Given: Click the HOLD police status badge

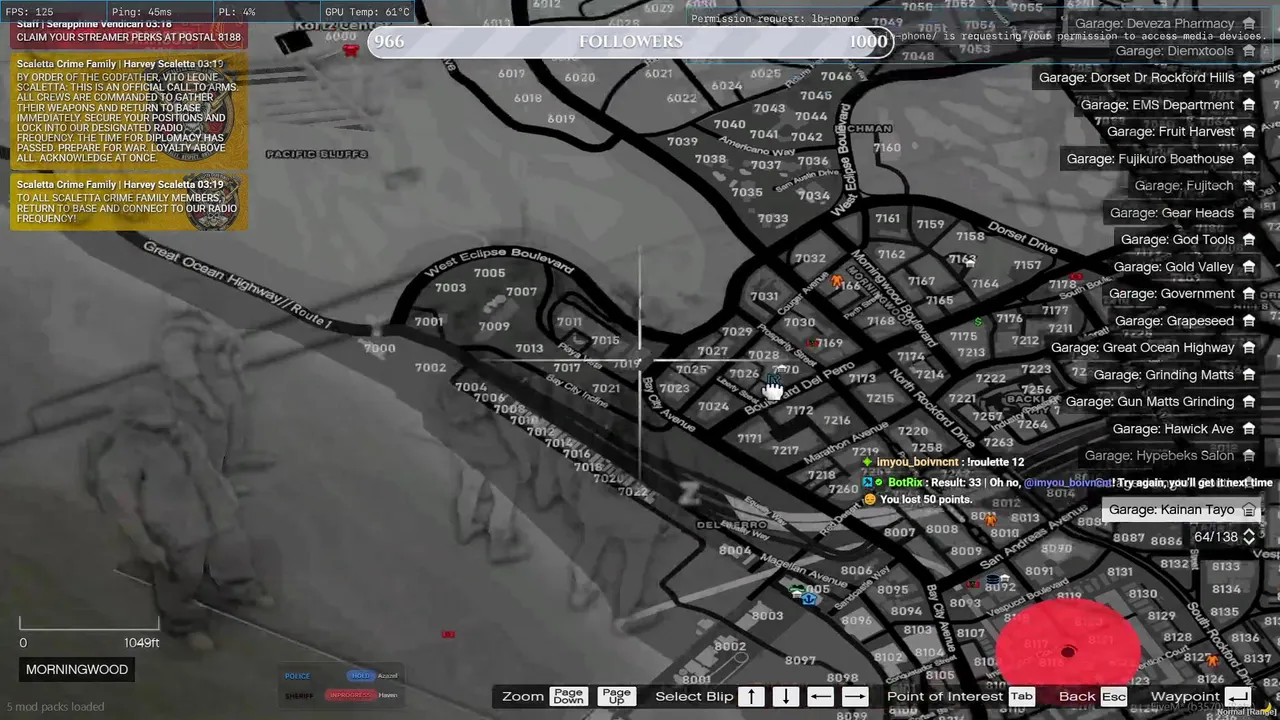Looking at the screenshot, I should point(360,676).
